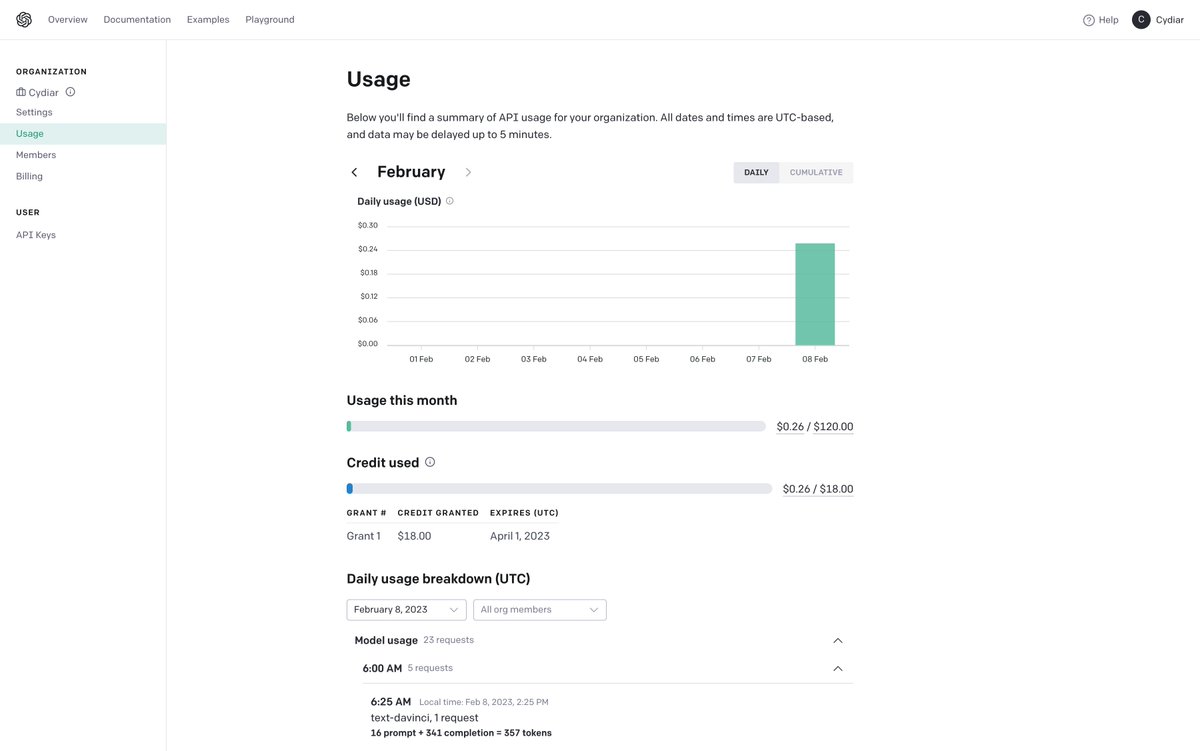1200x751 pixels.
Task: Click info icon next to Cydiar organization
Action: (x=70, y=92)
